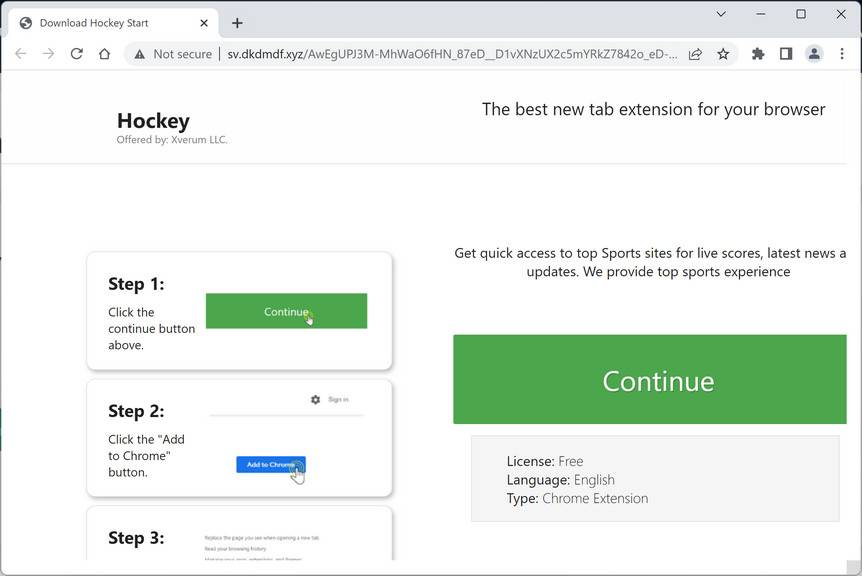Click the small Continue image in Step 1

286,311
